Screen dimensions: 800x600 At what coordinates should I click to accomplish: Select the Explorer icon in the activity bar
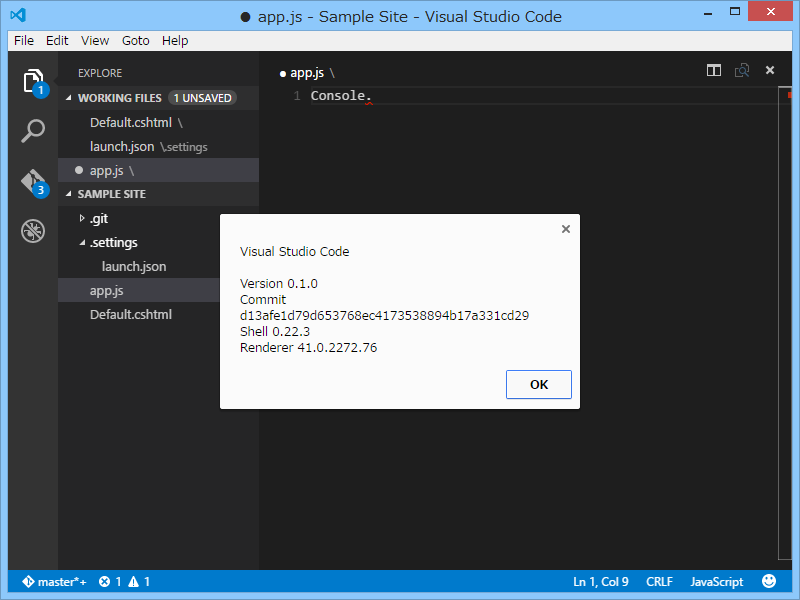32,82
